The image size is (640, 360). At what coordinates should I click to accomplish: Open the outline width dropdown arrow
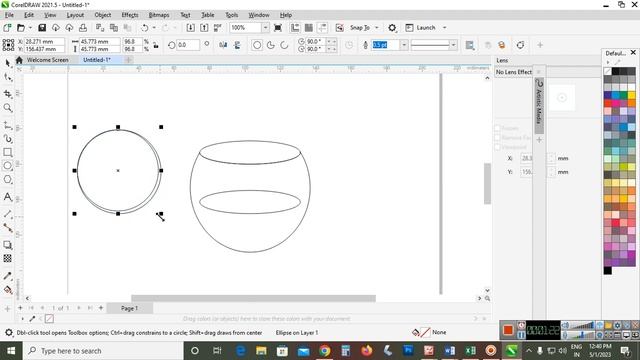tap(404, 45)
